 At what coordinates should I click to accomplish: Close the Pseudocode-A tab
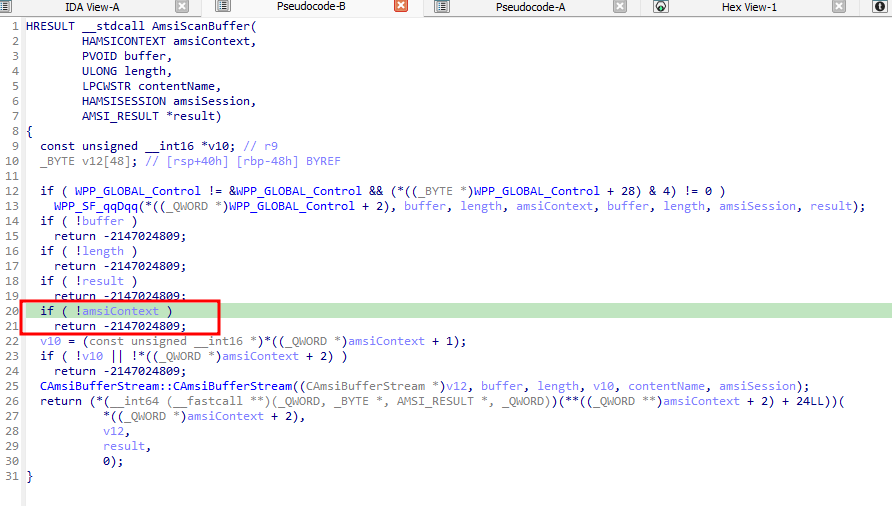(620, 7)
